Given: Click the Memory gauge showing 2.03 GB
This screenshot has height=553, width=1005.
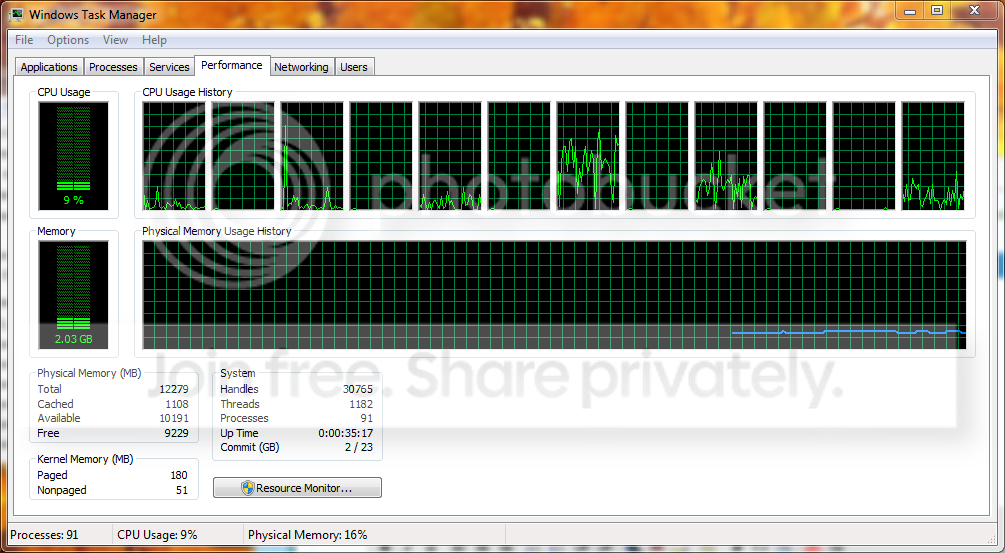Looking at the screenshot, I should coord(73,295).
